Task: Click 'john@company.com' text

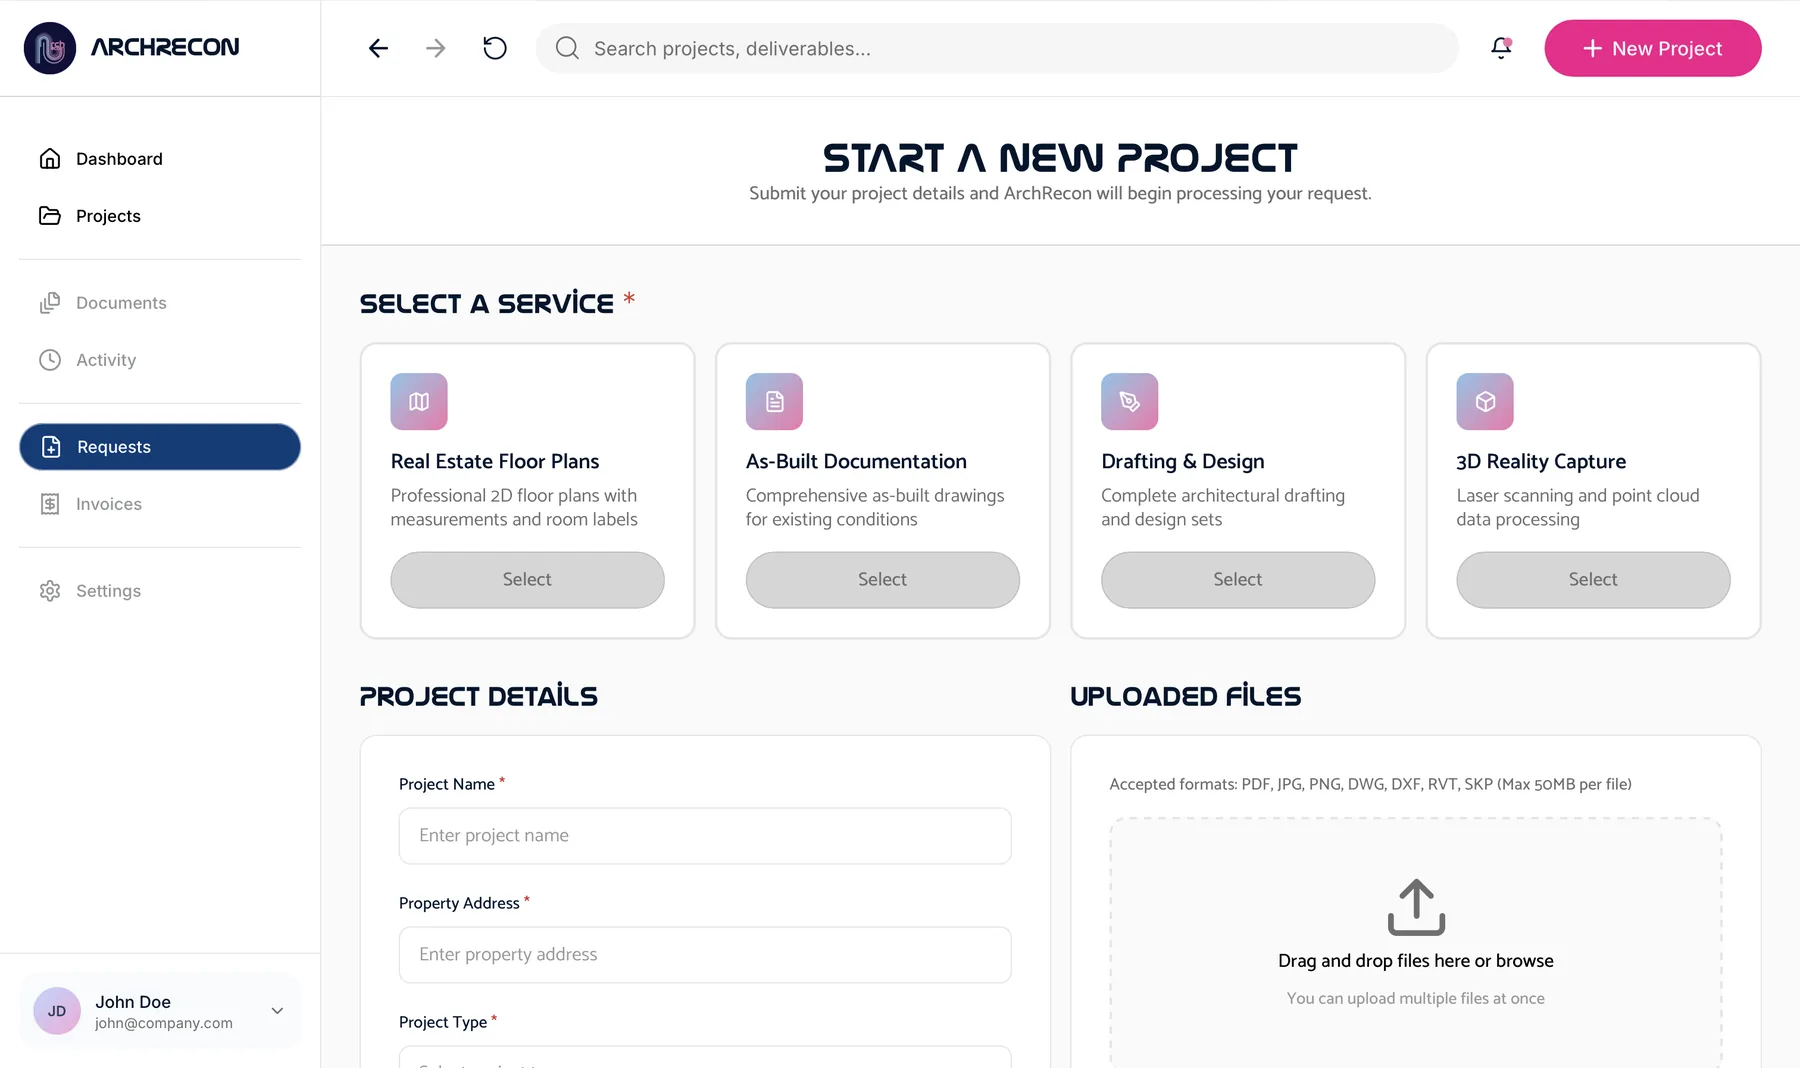Action: pos(164,1023)
